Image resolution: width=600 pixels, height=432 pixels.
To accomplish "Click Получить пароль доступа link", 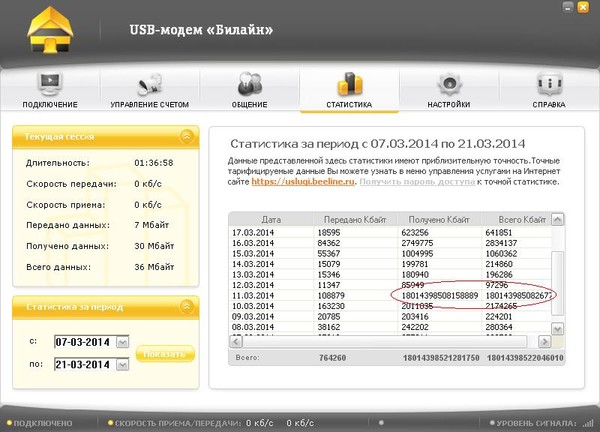I will [x=417, y=182].
